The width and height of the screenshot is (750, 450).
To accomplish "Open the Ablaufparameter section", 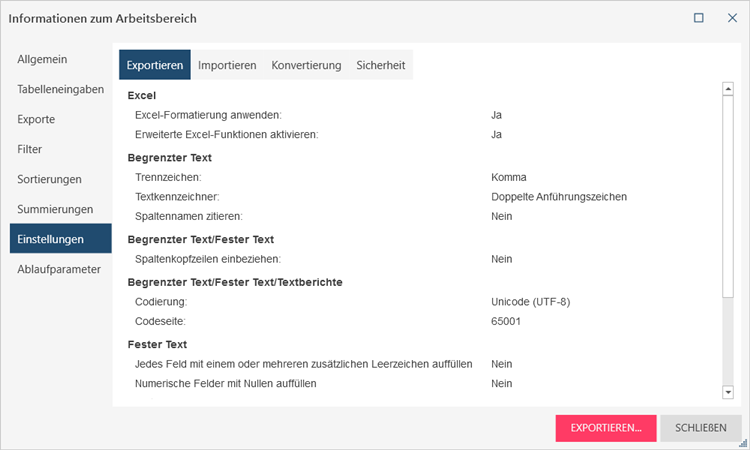I will (59, 269).
